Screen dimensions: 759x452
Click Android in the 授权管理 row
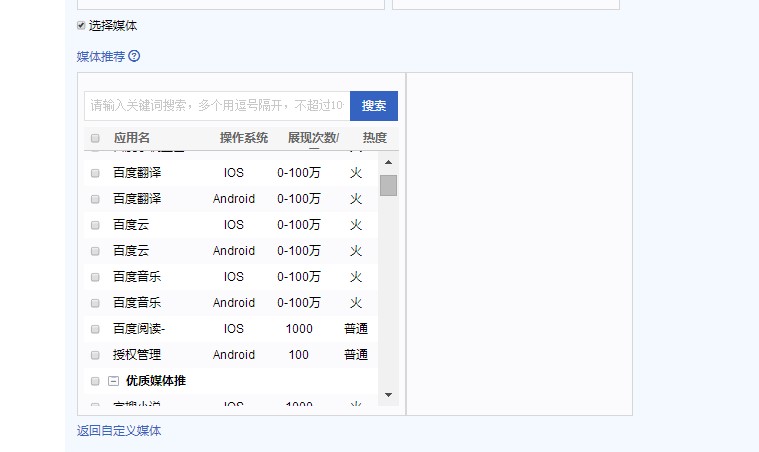point(234,355)
